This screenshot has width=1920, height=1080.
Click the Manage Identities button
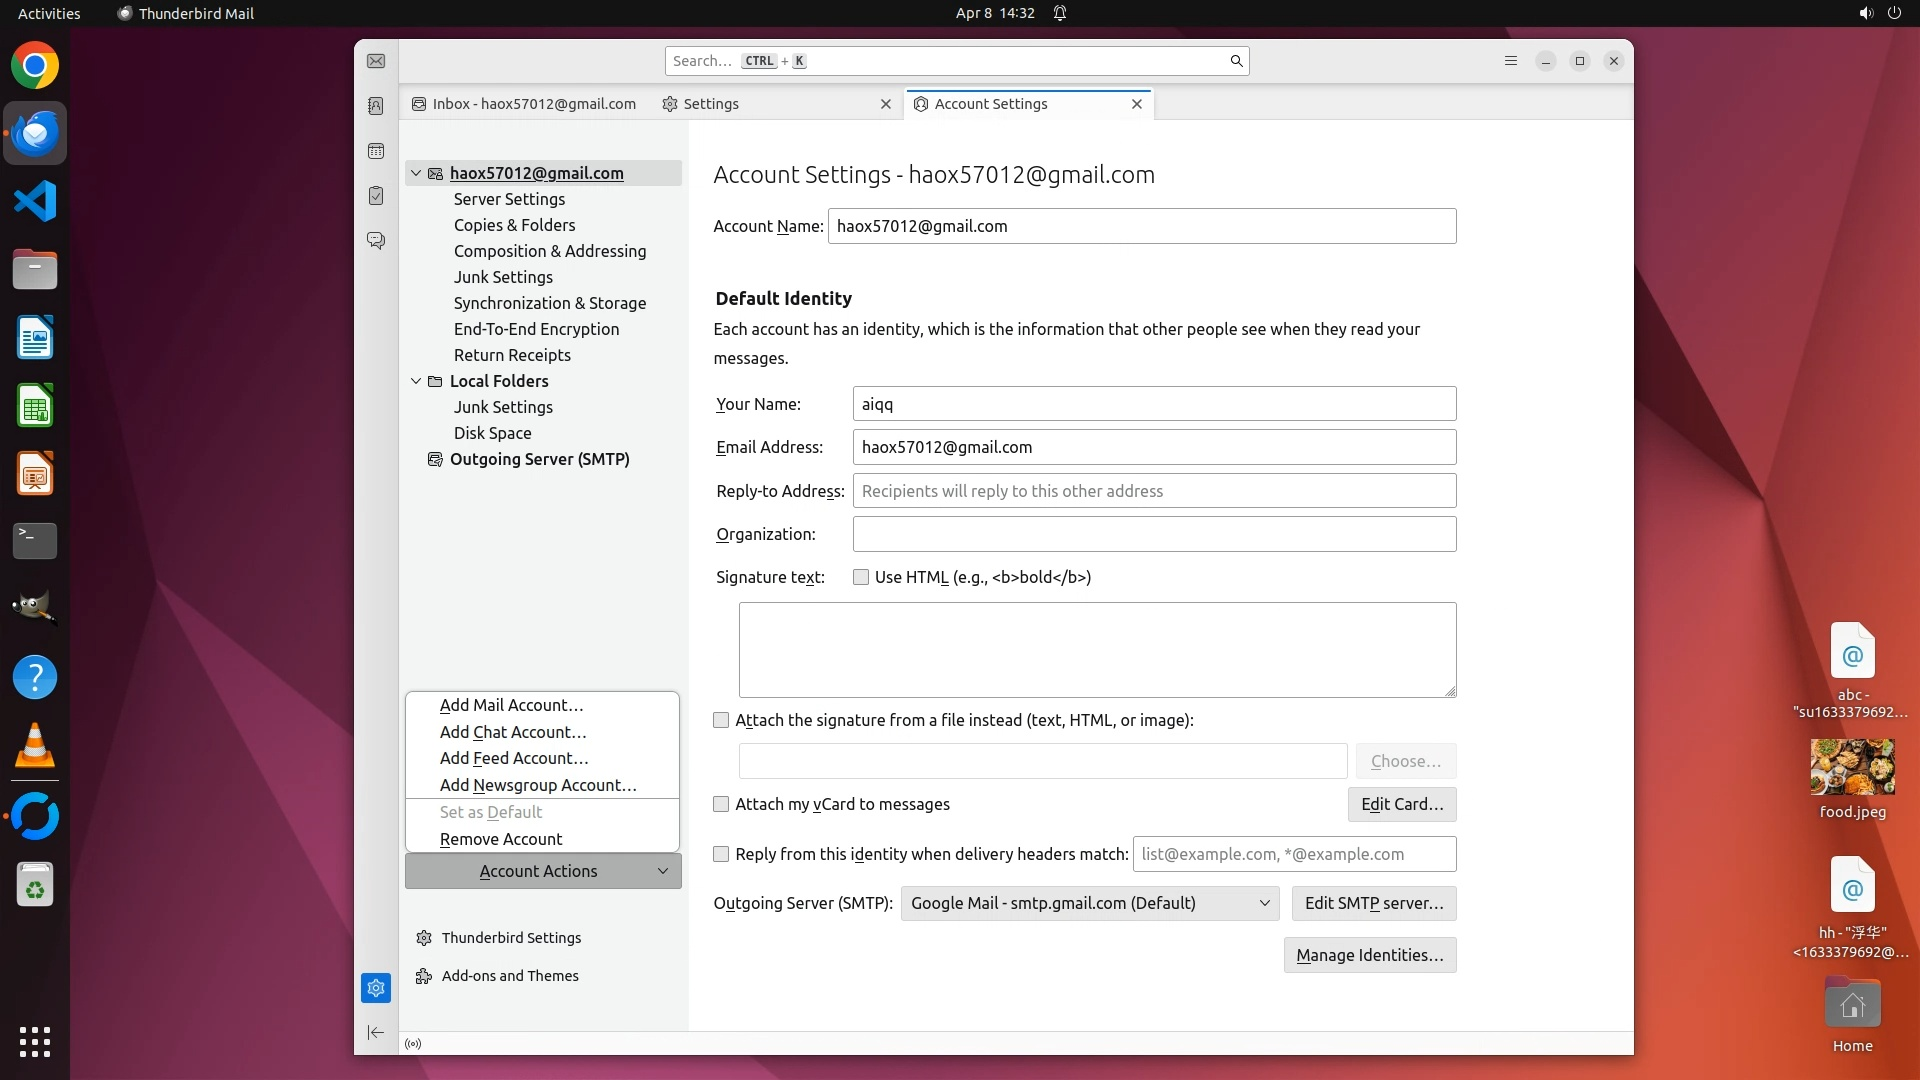[x=1369, y=955]
